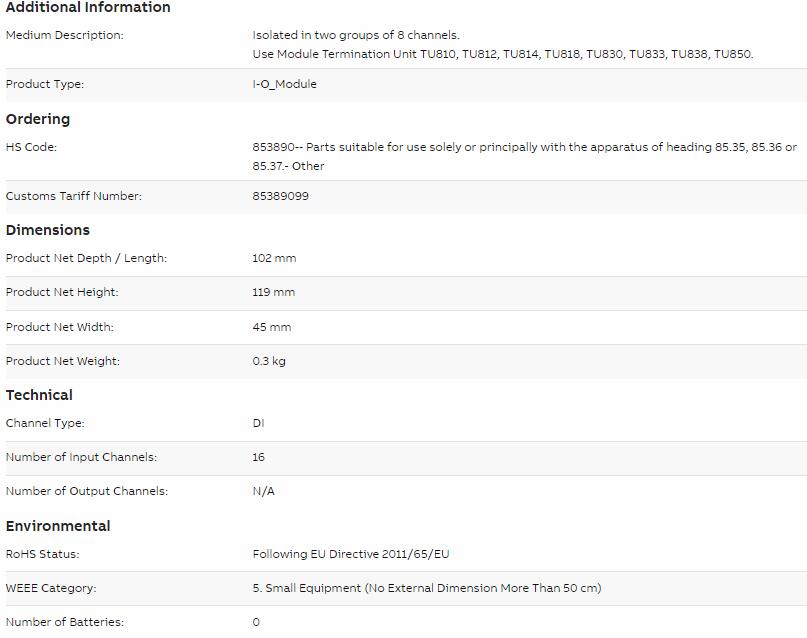
Task: Click the Medium Description label
Action: click(65, 35)
